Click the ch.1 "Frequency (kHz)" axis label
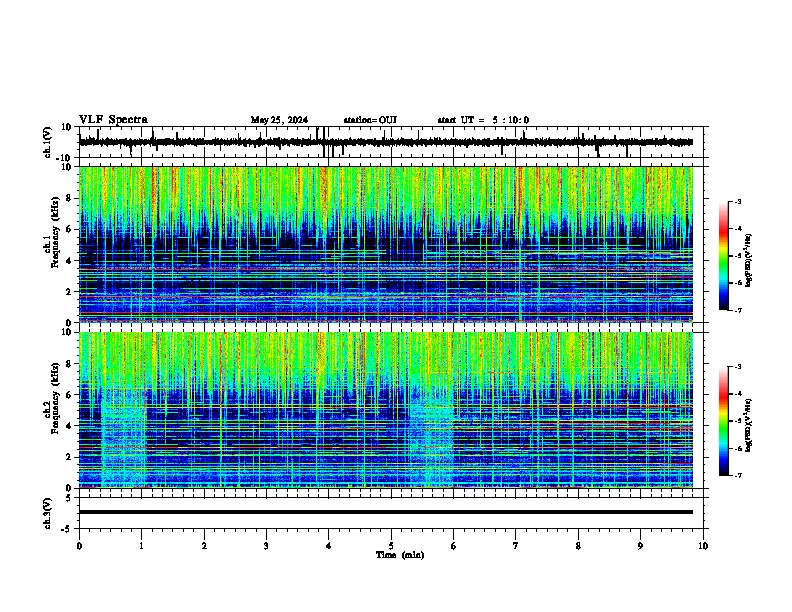The width and height of the screenshot is (792, 612). pos(55,232)
